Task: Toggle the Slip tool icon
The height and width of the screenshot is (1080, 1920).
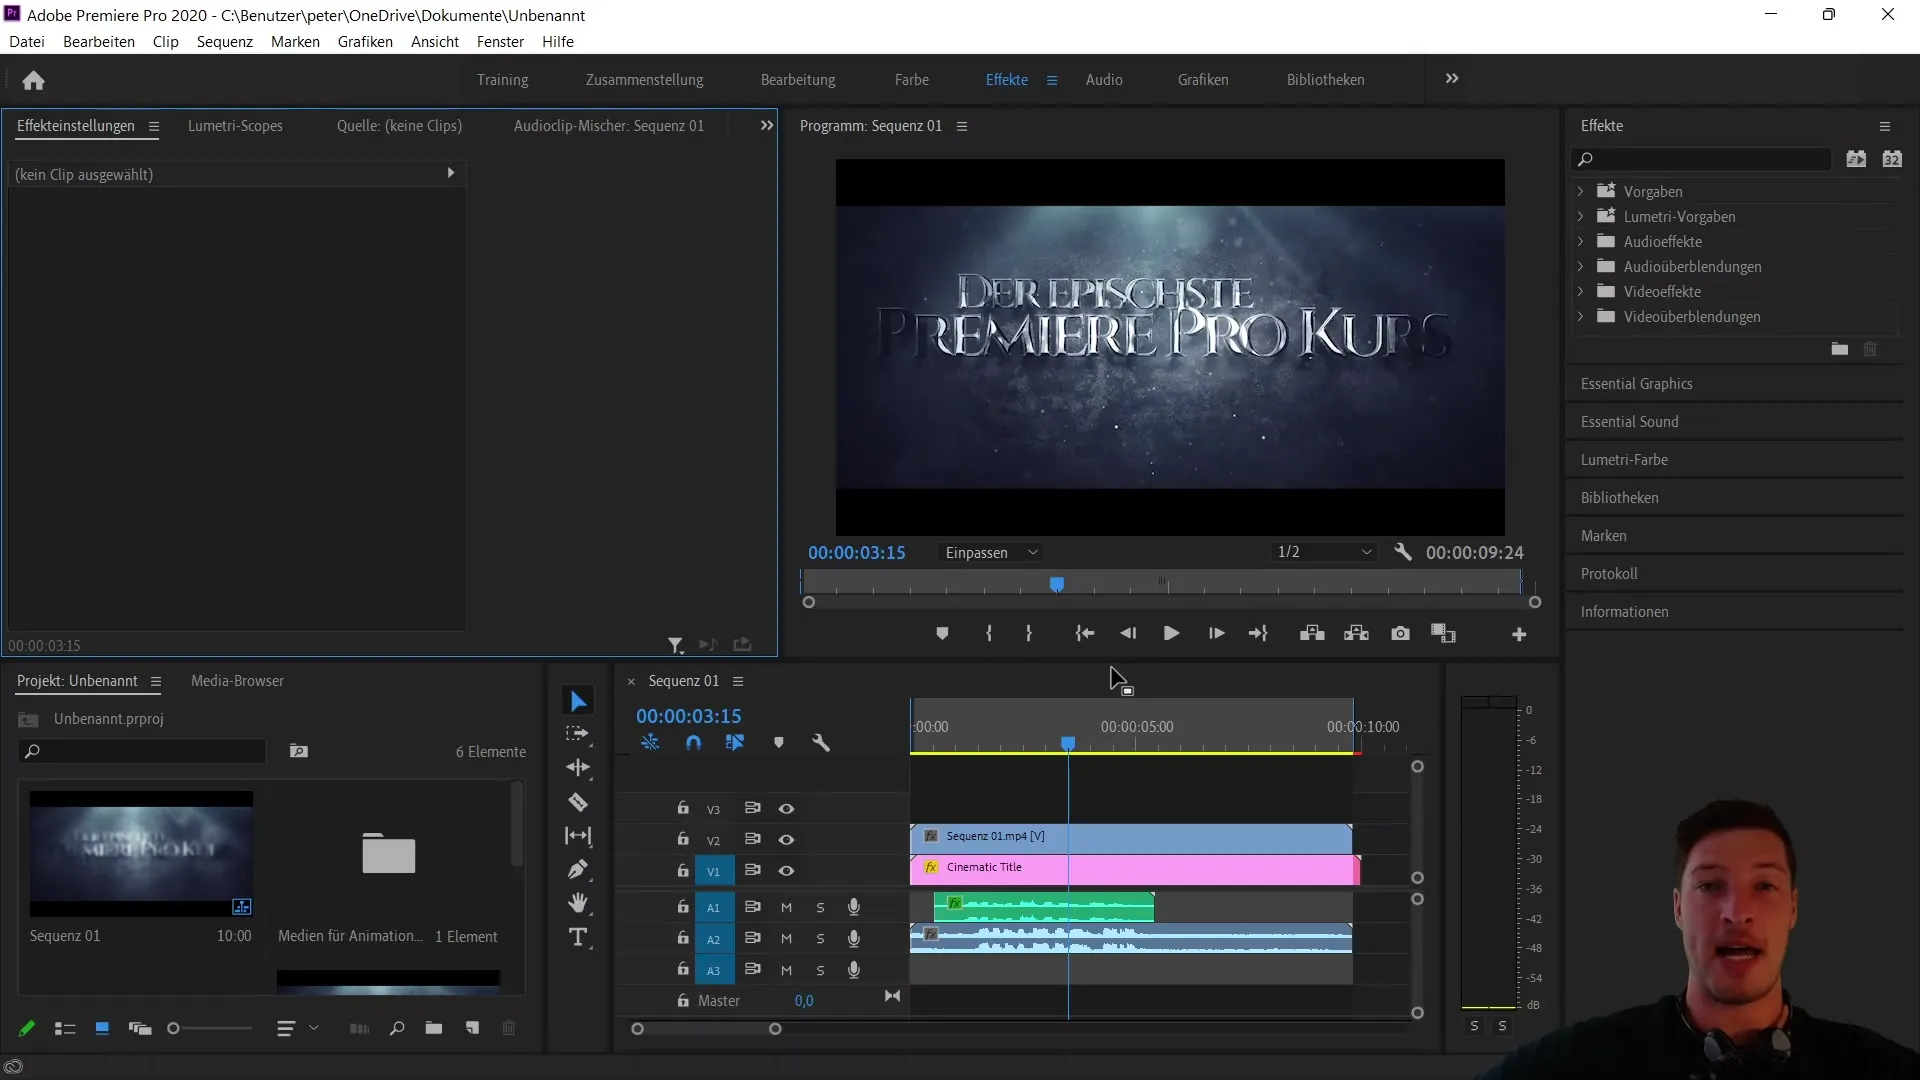Action: point(580,836)
